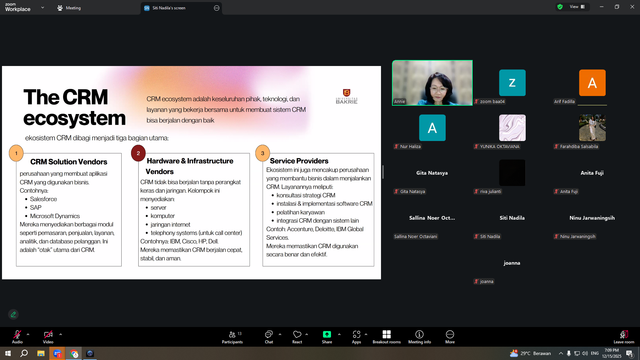This screenshot has width=640, height=360.
Task: Show hidden system tray icons
Action: click(x=561, y=353)
